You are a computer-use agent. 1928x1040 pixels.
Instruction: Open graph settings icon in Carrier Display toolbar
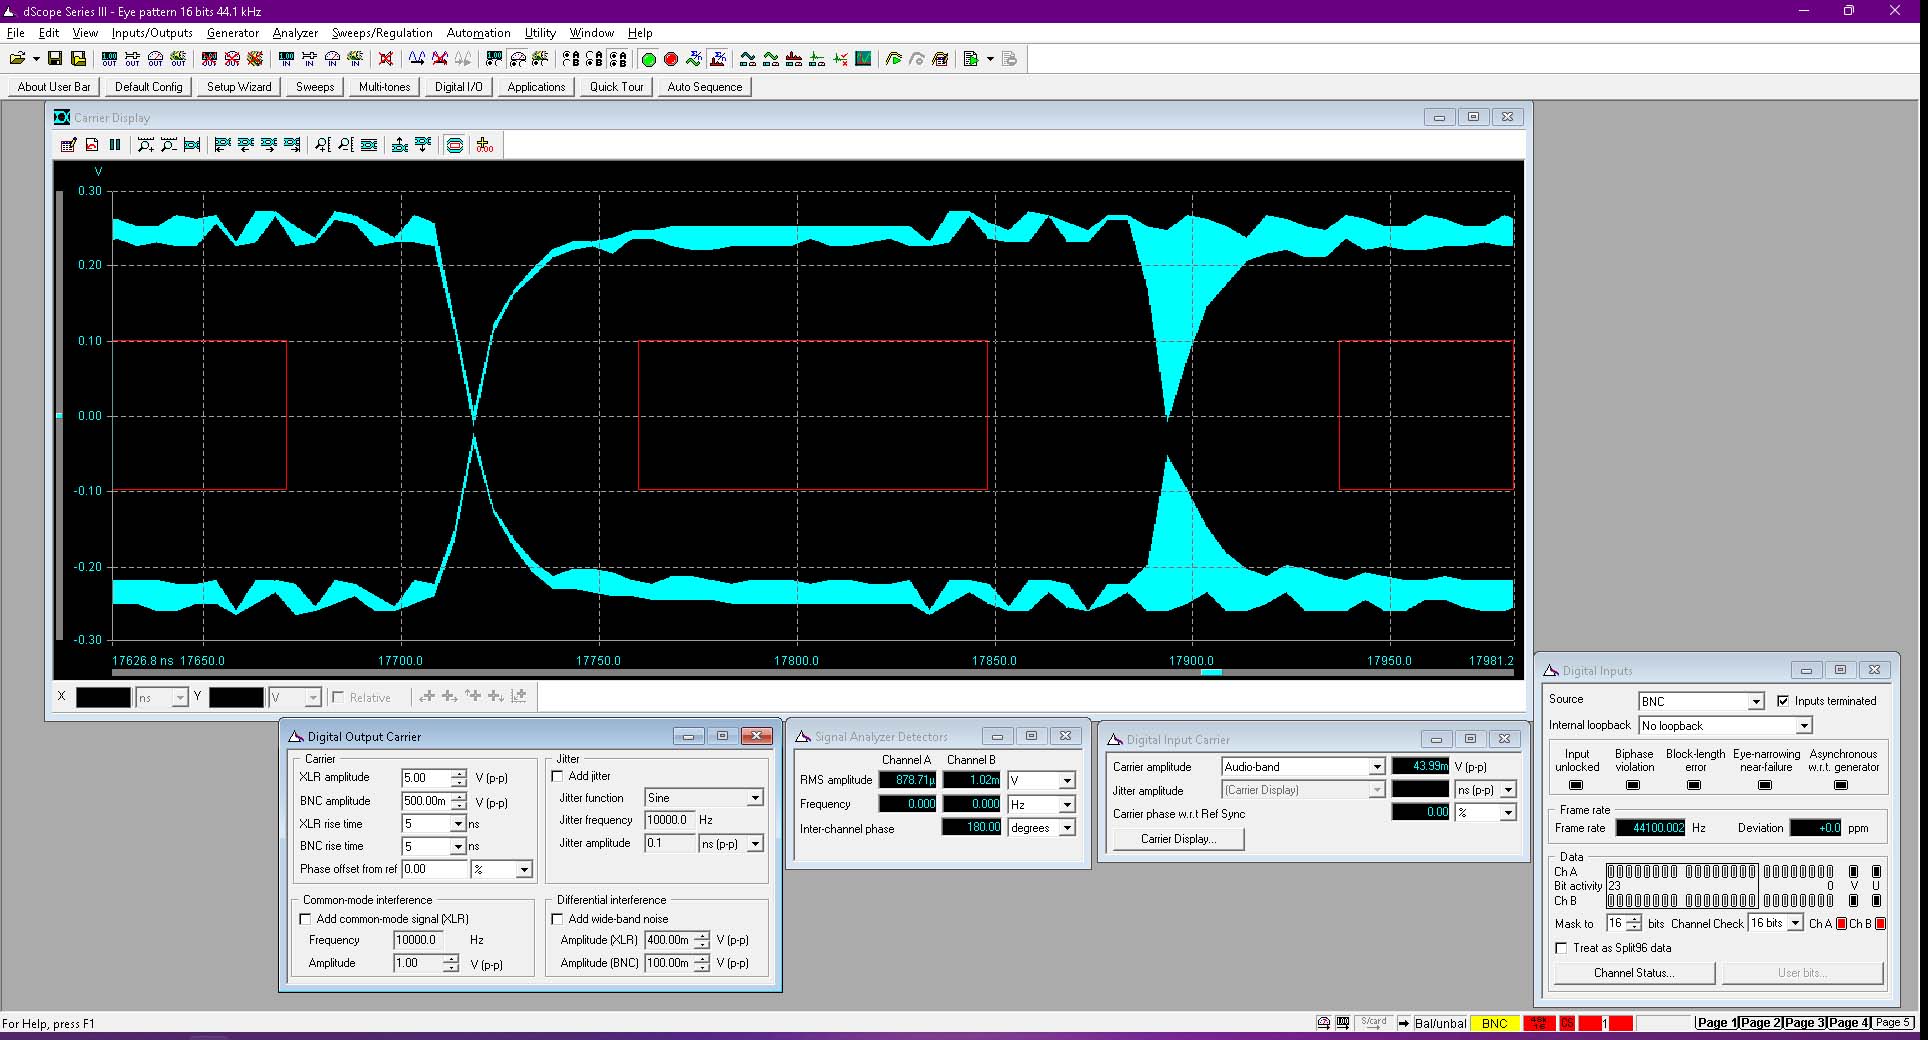coord(68,145)
